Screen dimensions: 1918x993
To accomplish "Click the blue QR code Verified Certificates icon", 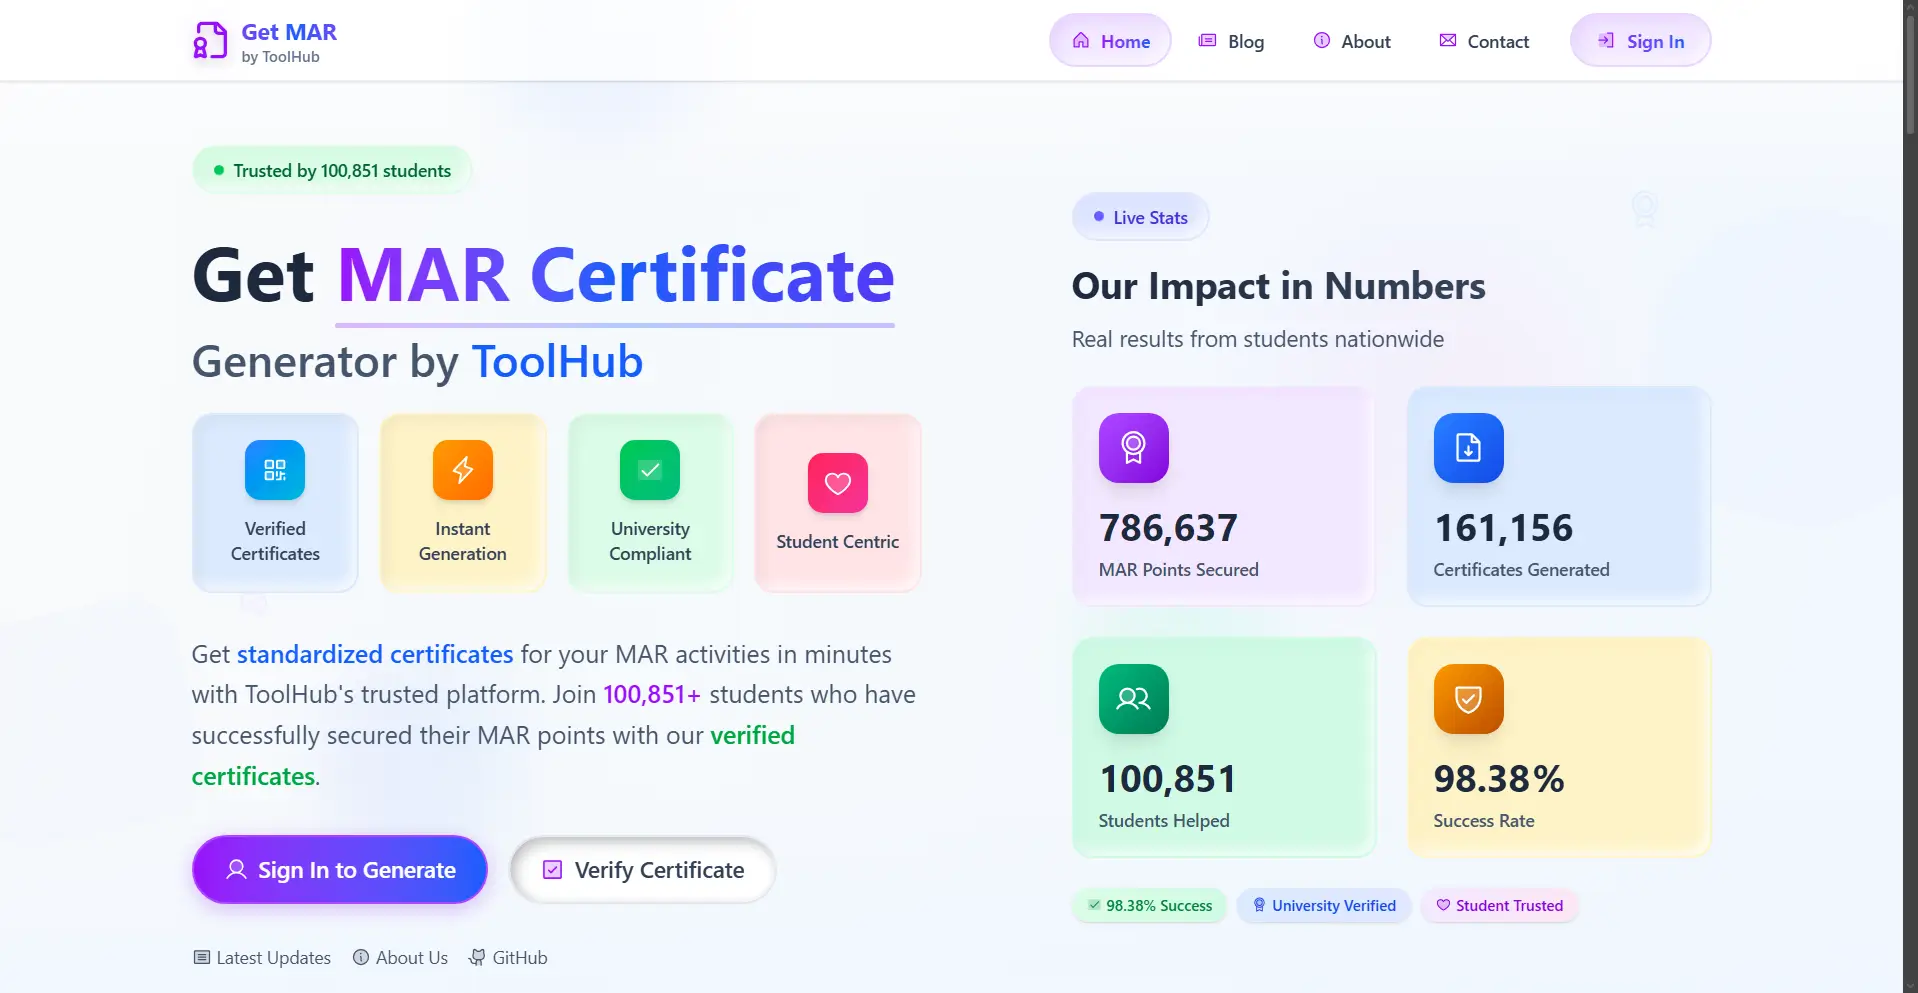I will [275, 470].
